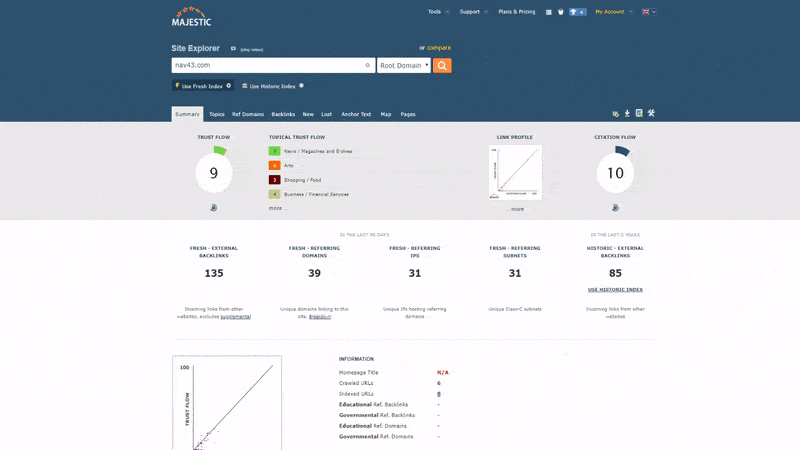Click the supplemental link under backlinks description
This screenshot has width=800, height=450.
(236, 316)
